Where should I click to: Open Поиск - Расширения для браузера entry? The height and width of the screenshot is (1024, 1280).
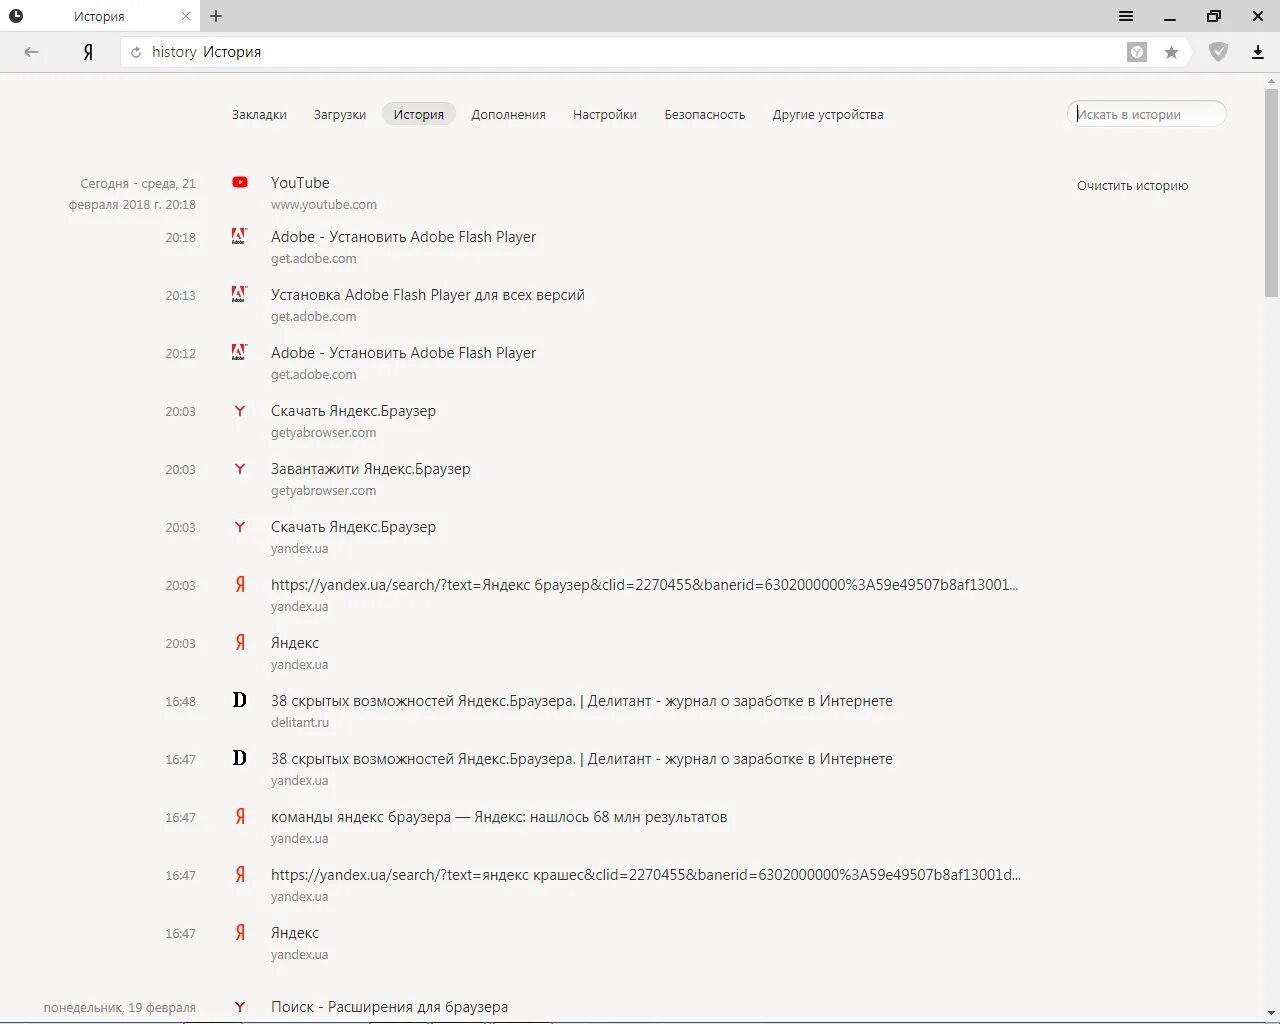coord(389,1007)
